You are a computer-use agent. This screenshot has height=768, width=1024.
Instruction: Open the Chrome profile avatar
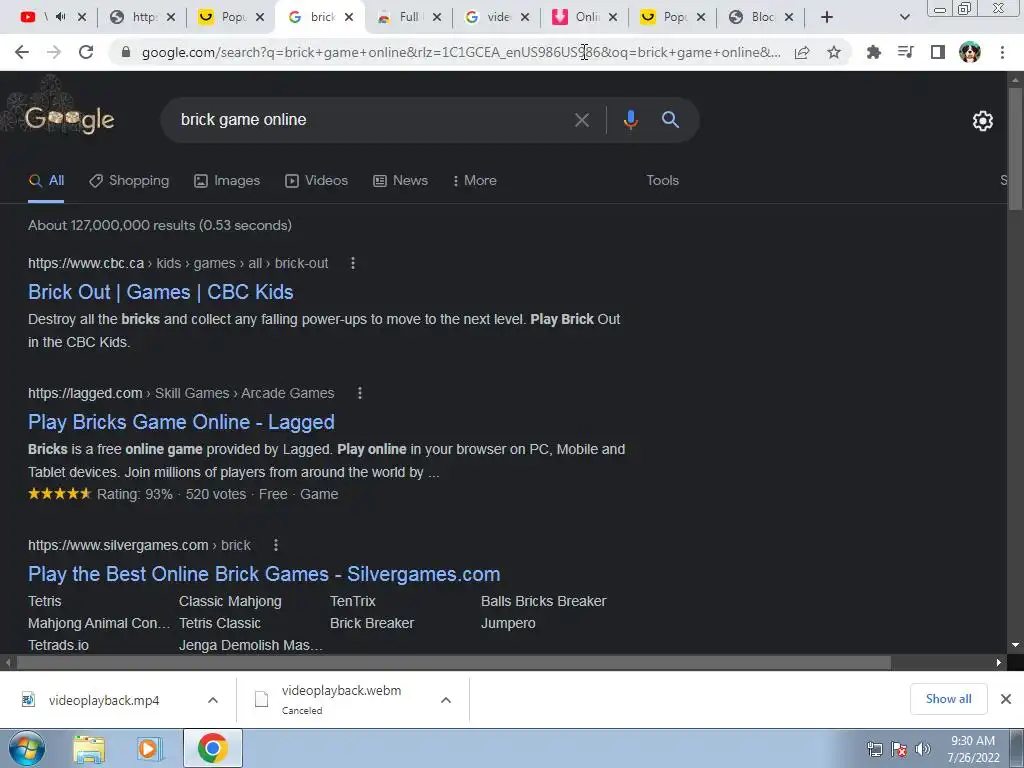coord(970,52)
